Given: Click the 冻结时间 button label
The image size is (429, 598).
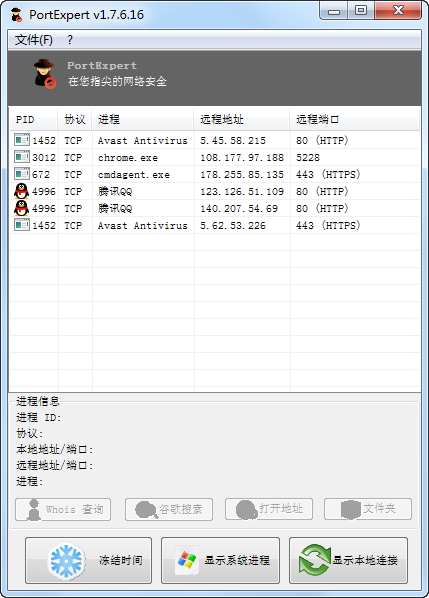Looking at the screenshot, I should tap(121, 560).
